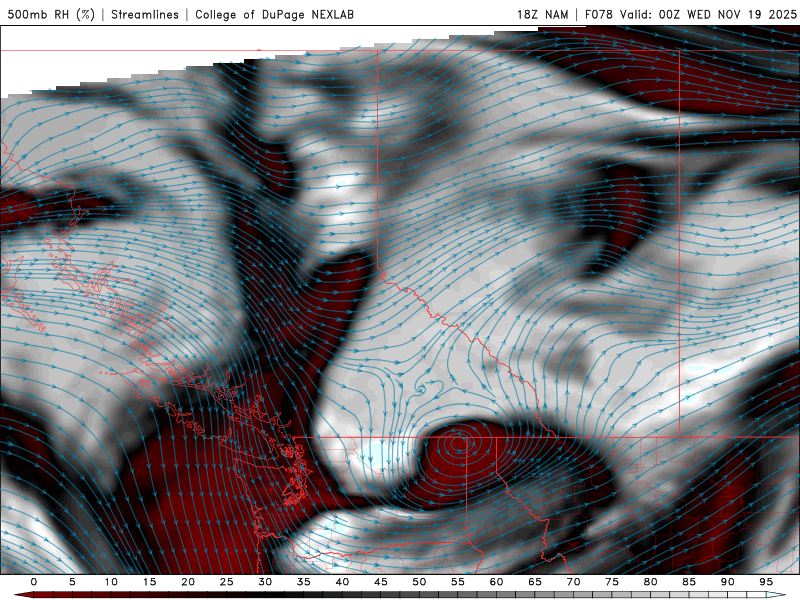Screen dimensions: 800x600
Task: Click the 45 label on the color scale
Action: point(381,582)
